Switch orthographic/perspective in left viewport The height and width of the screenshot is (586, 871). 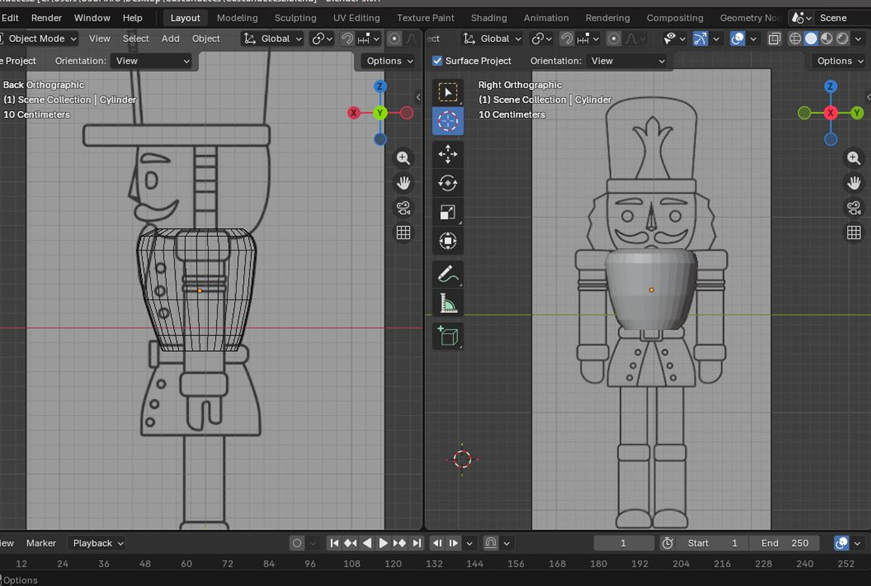pyautogui.click(x=403, y=233)
